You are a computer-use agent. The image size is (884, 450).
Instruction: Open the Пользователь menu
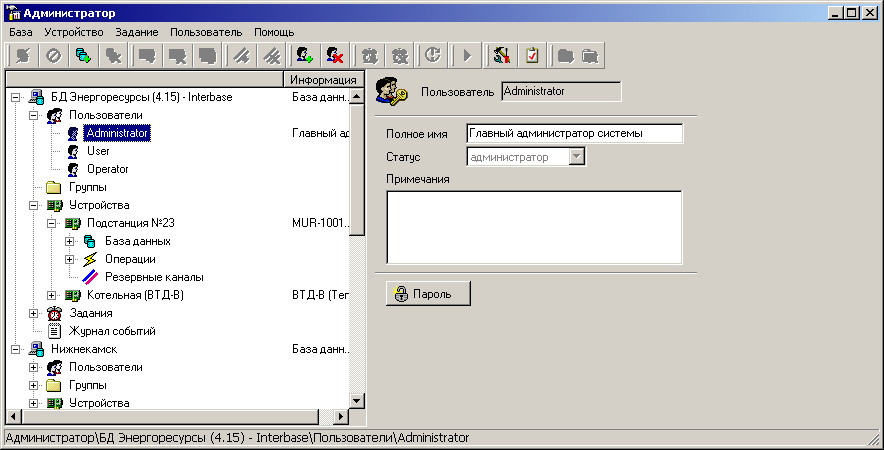click(x=206, y=32)
